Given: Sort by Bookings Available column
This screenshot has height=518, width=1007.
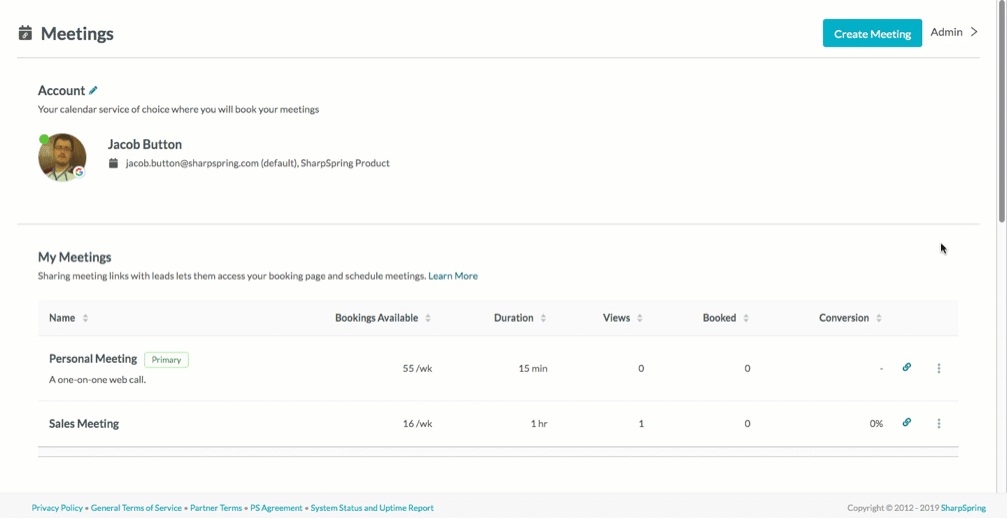Looking at the screenshot, I should click(x=428, y=318).
